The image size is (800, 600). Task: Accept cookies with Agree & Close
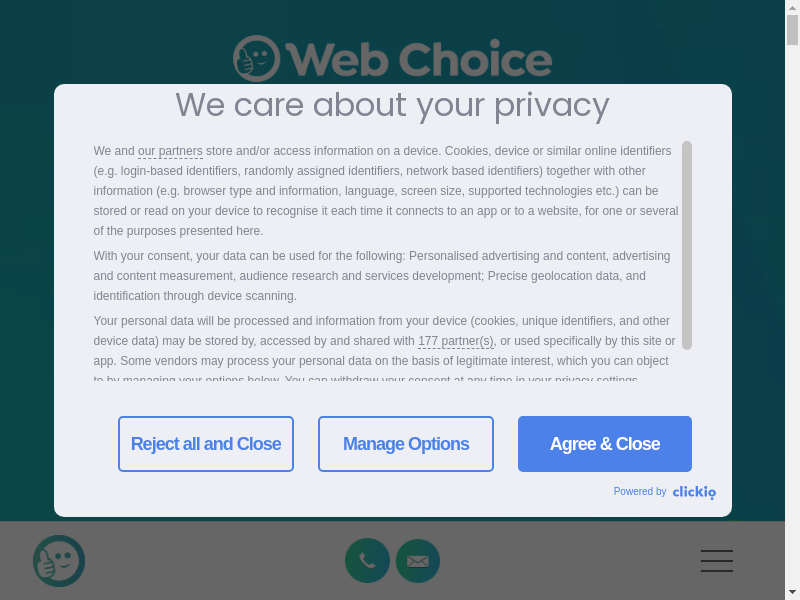click(605, 444)
